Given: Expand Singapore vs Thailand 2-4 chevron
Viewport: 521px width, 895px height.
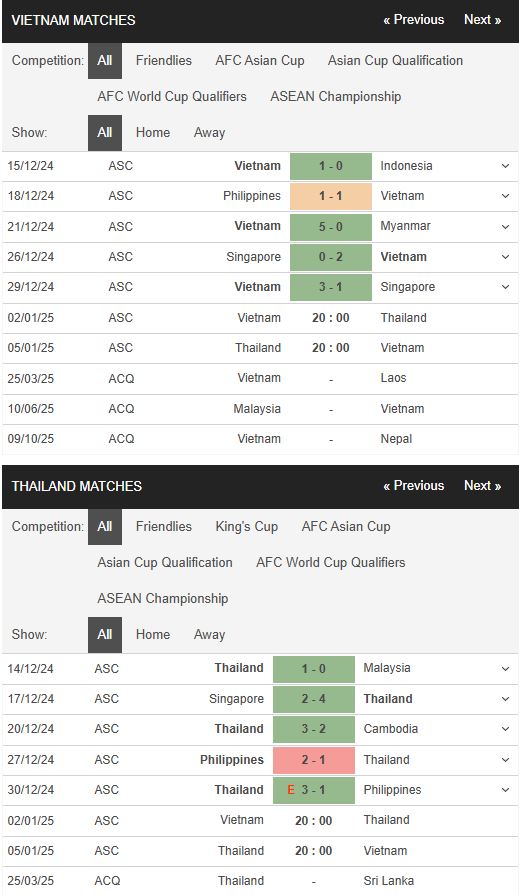Looking at the screenshot, I should tap(505, 699).
